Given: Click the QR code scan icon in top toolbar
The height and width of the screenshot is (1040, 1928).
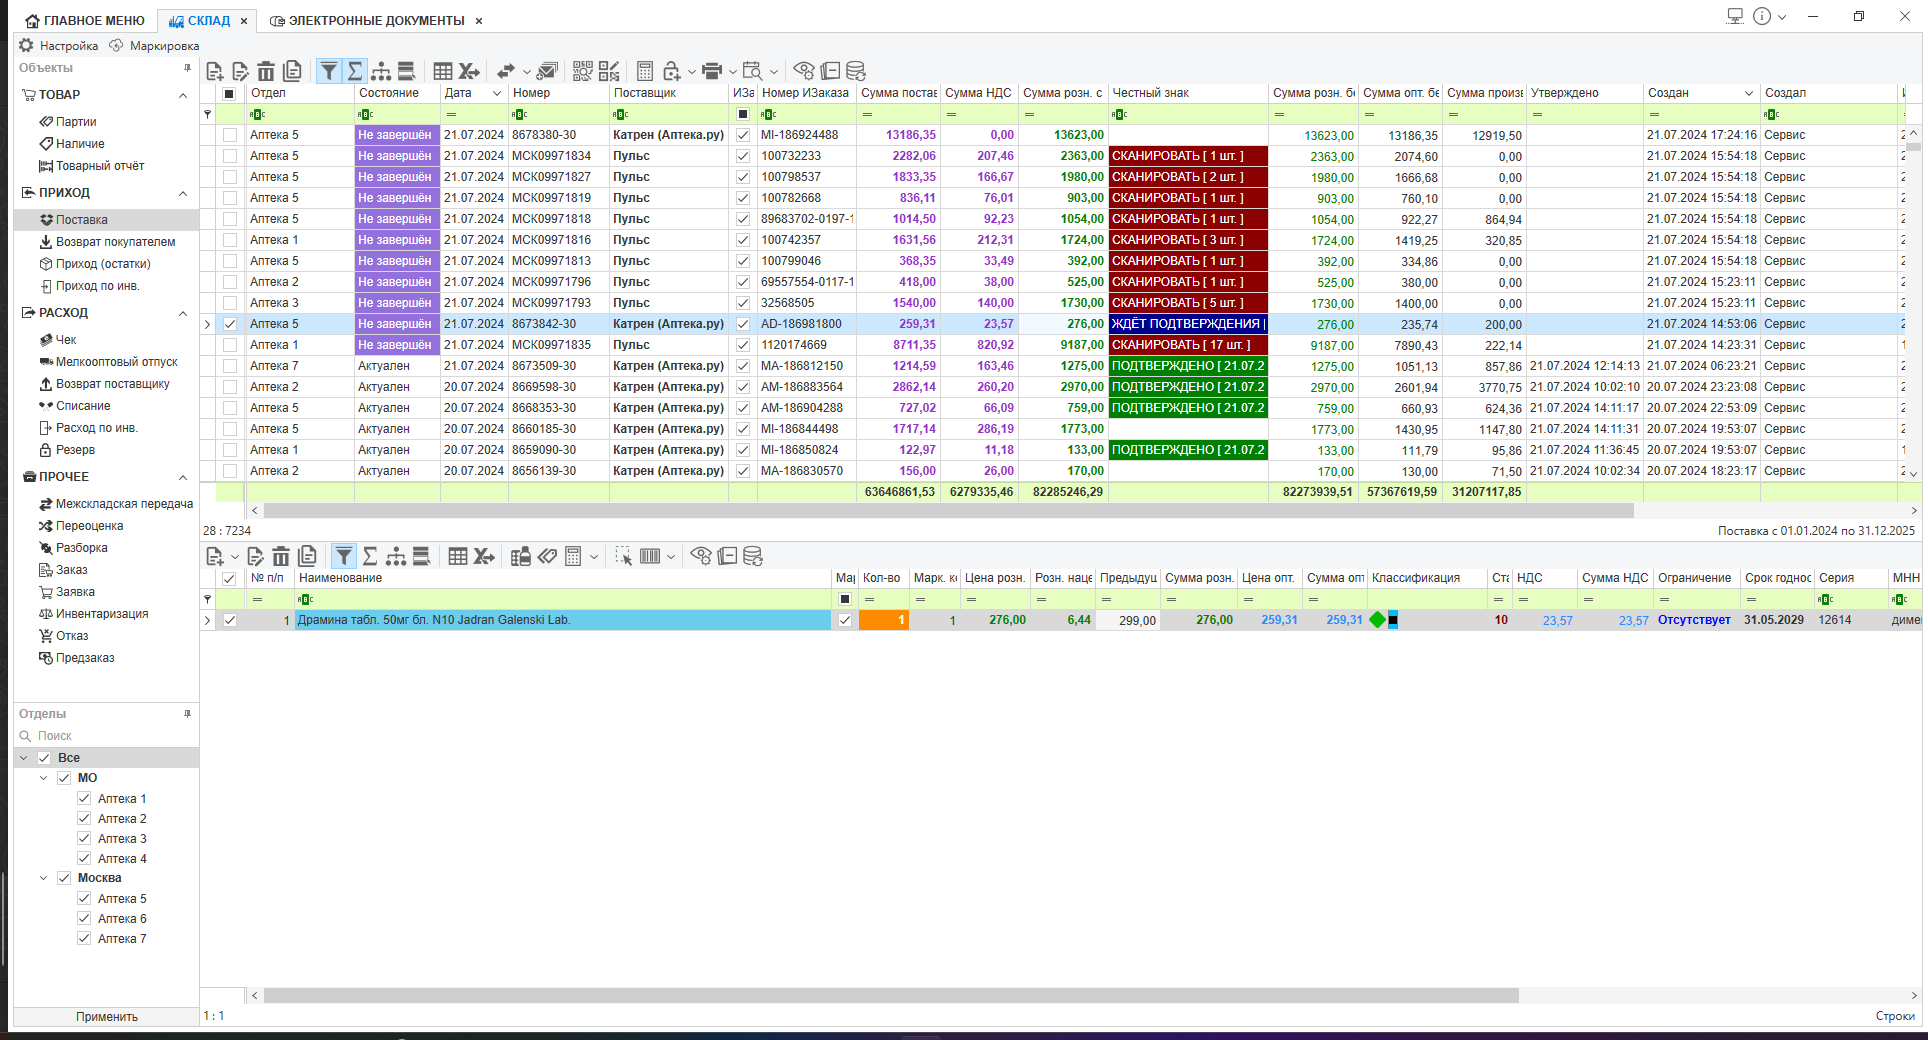Looking at the screenshot, I should pos(583,71).
